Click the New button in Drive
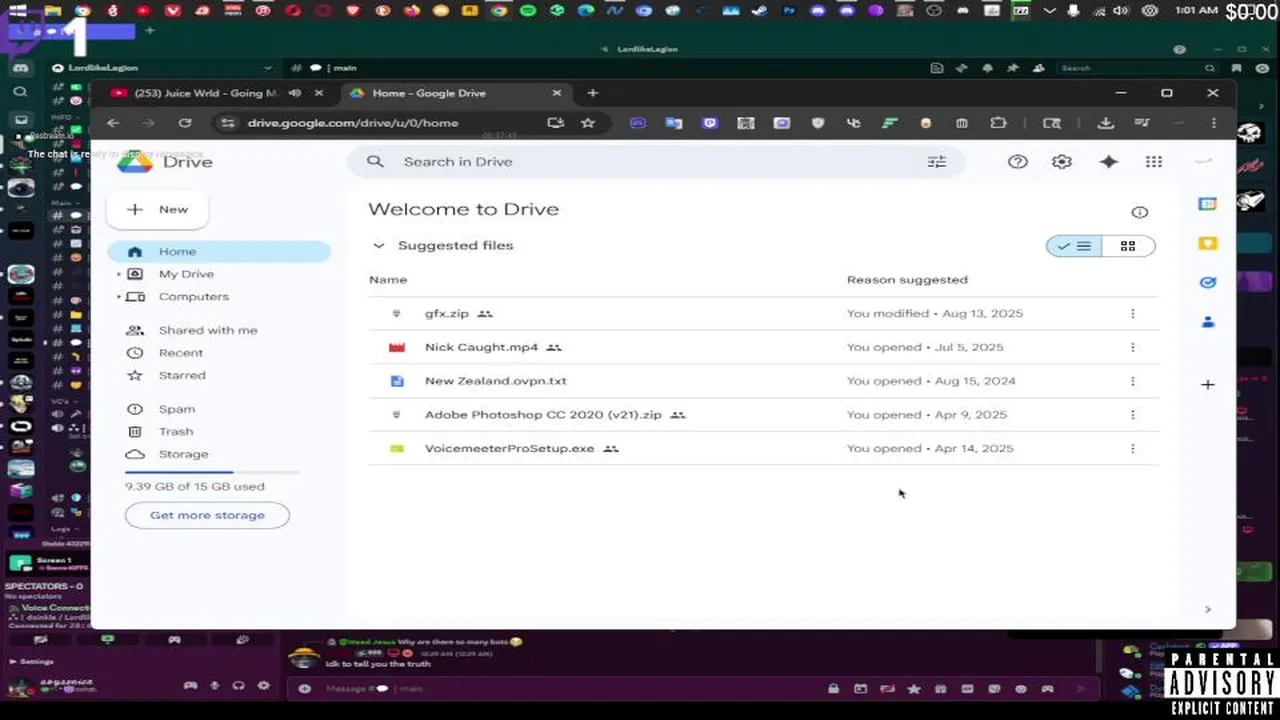This screenshot has width=1280, height=720. pyautogui.click(x=158, y=210)
